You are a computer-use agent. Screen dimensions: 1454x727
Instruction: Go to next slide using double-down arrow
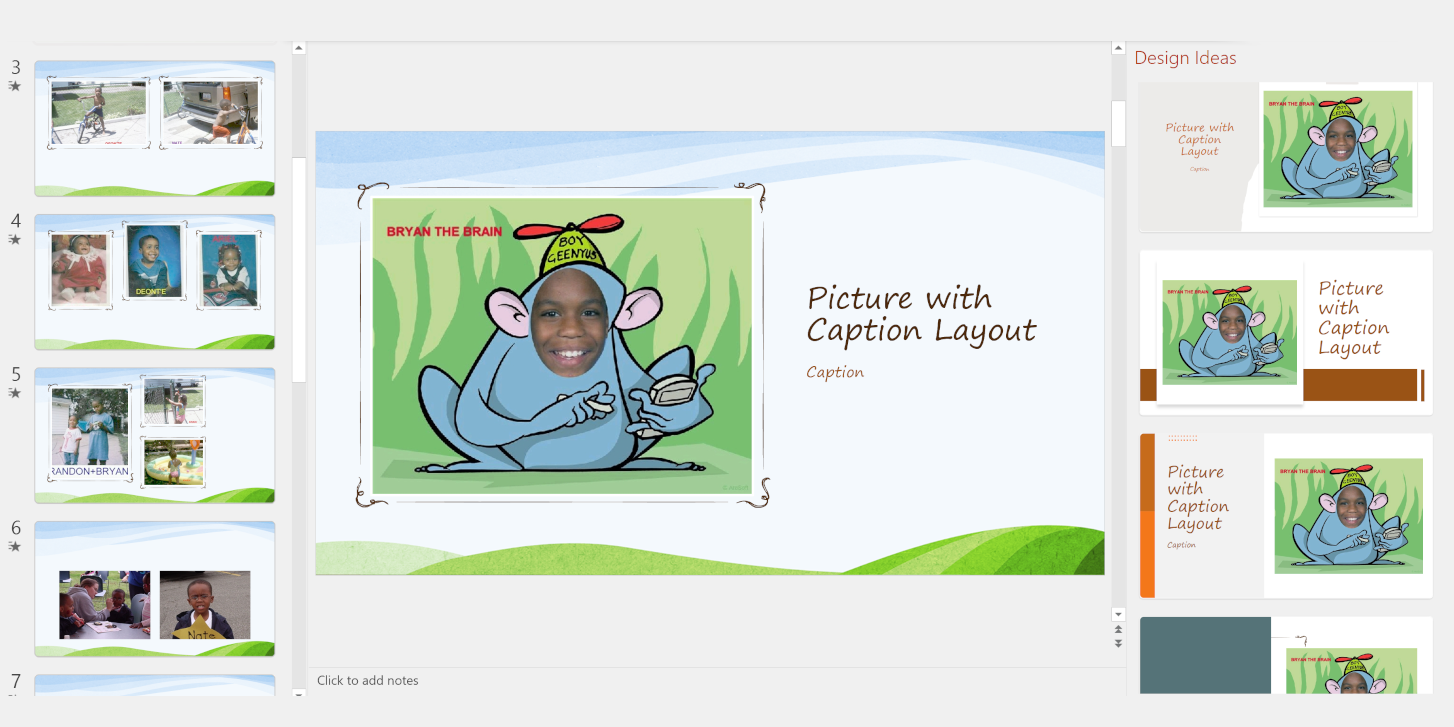(x=1118, y=643)
